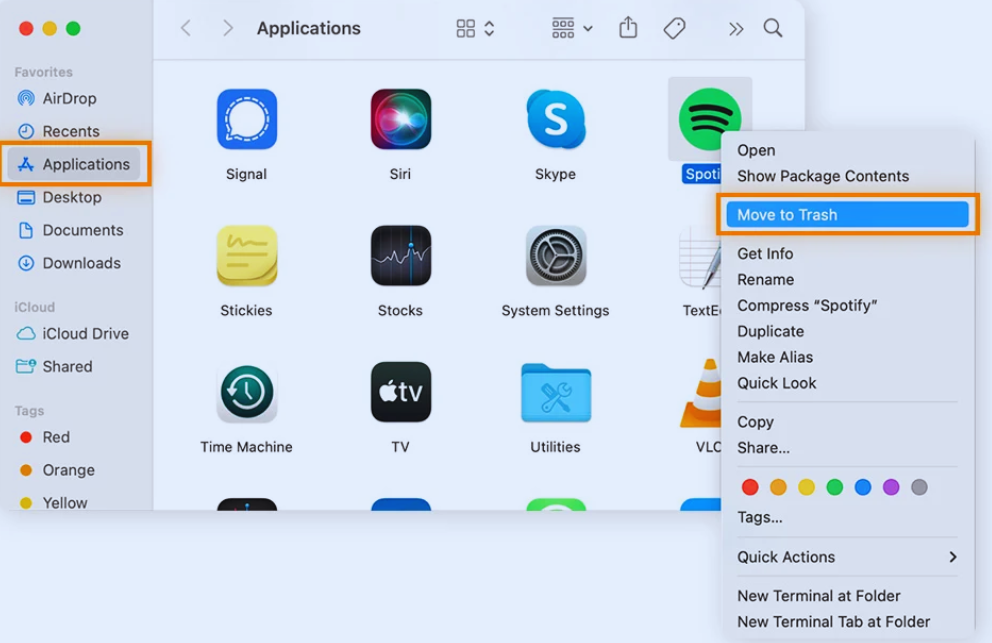Select the Utilities folder icon

[x=555, y=393]
